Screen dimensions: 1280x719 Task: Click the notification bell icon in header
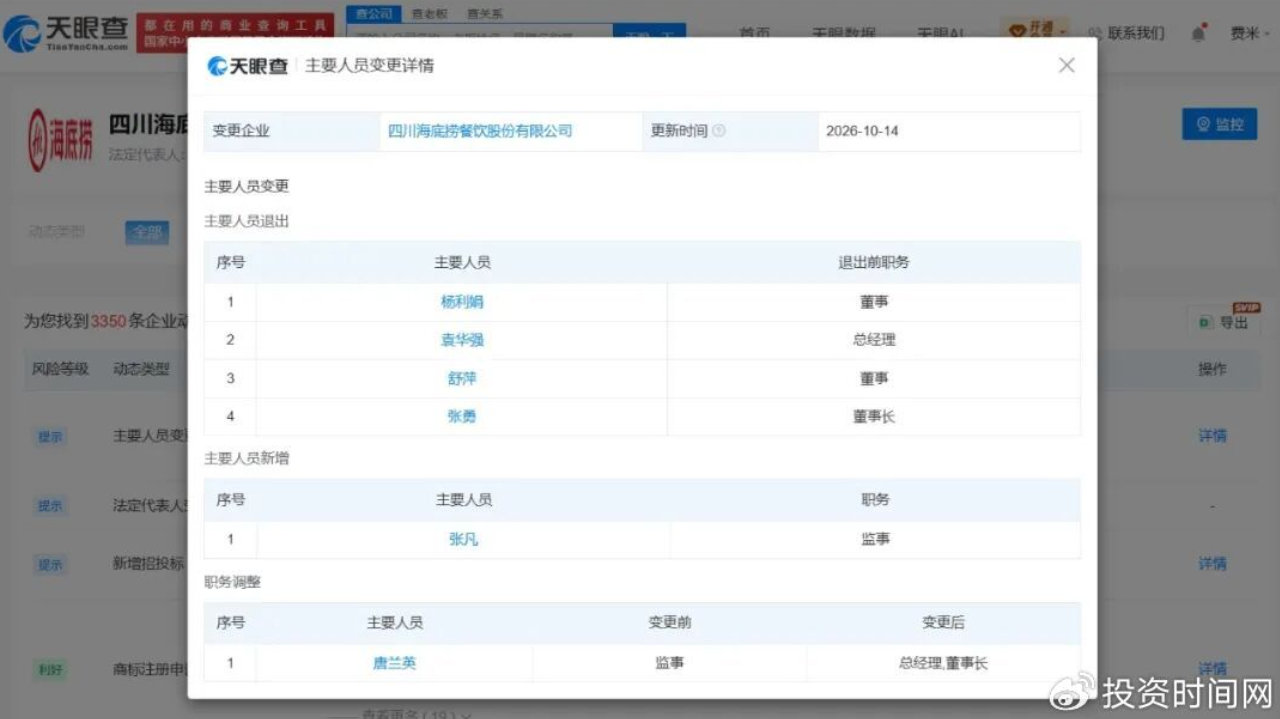1199,33
